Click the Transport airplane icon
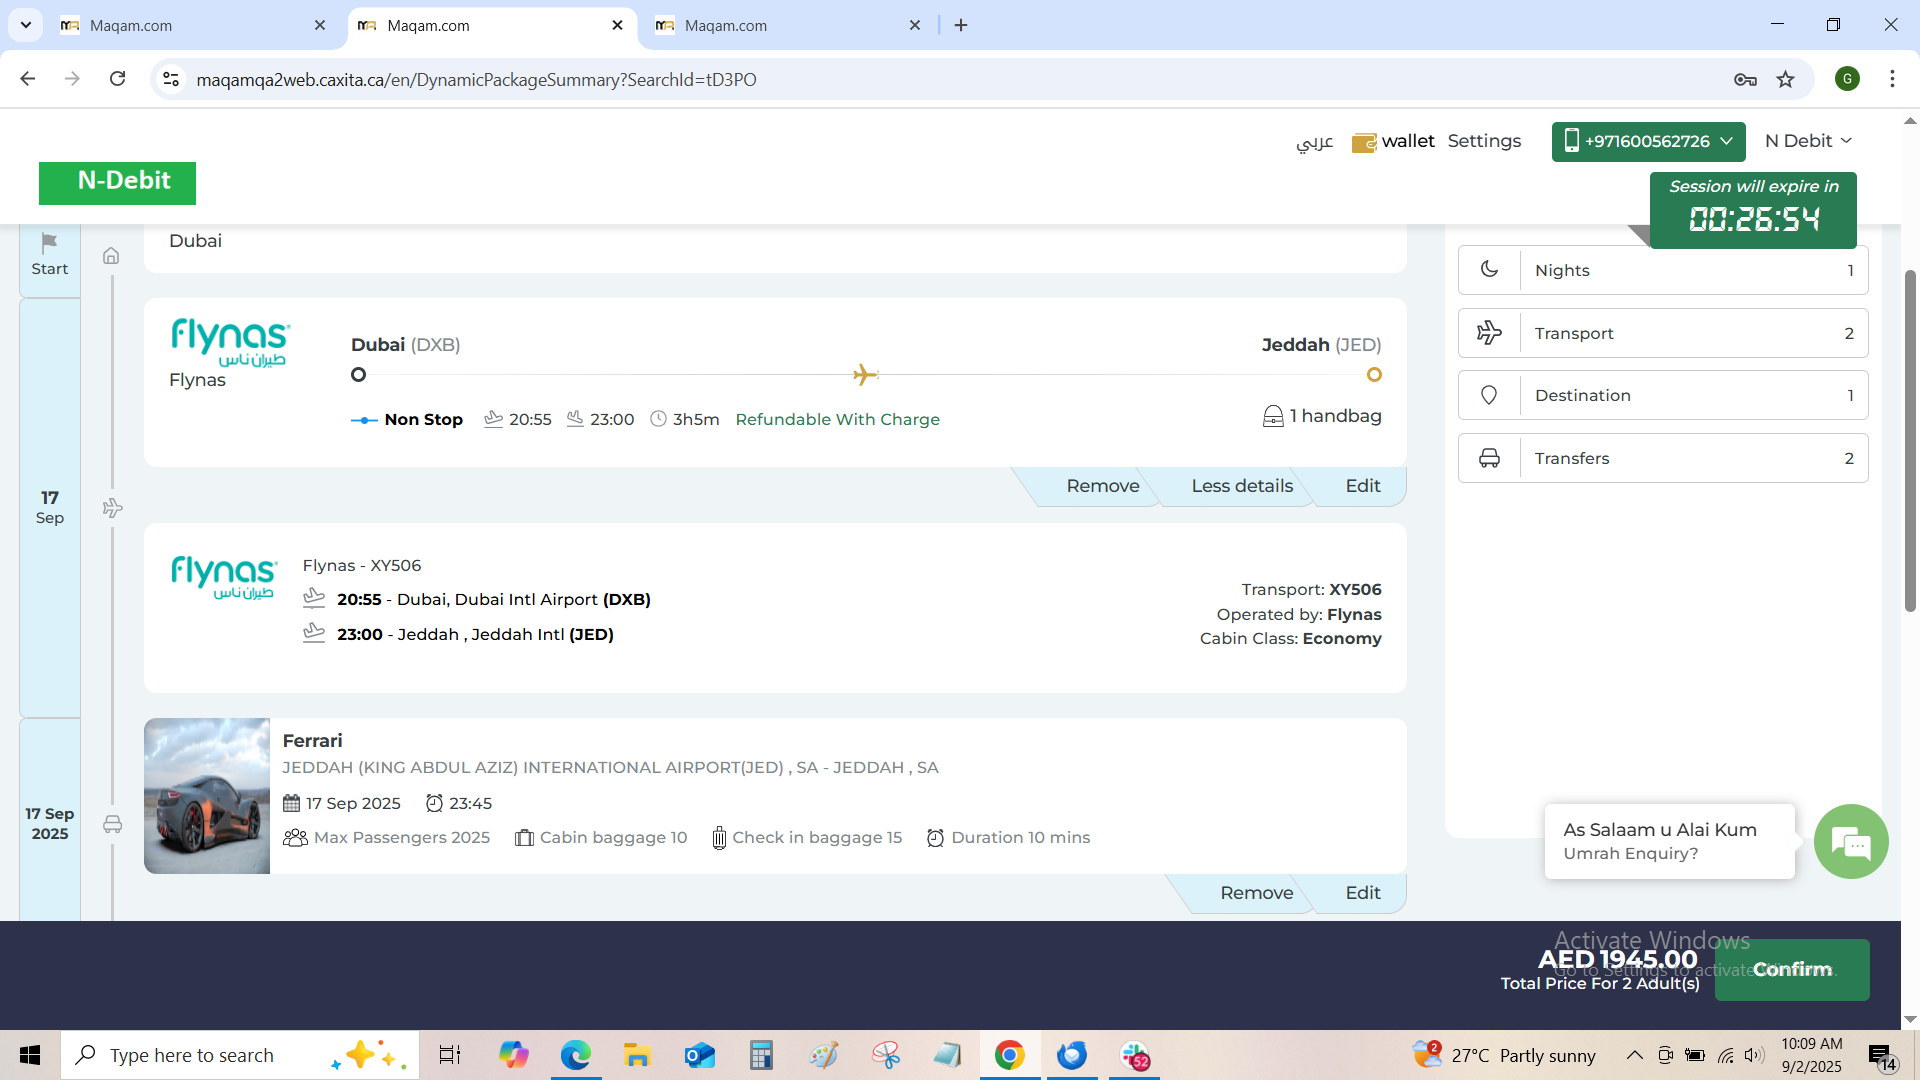 pyautogui.click(x=1489, y=333)
